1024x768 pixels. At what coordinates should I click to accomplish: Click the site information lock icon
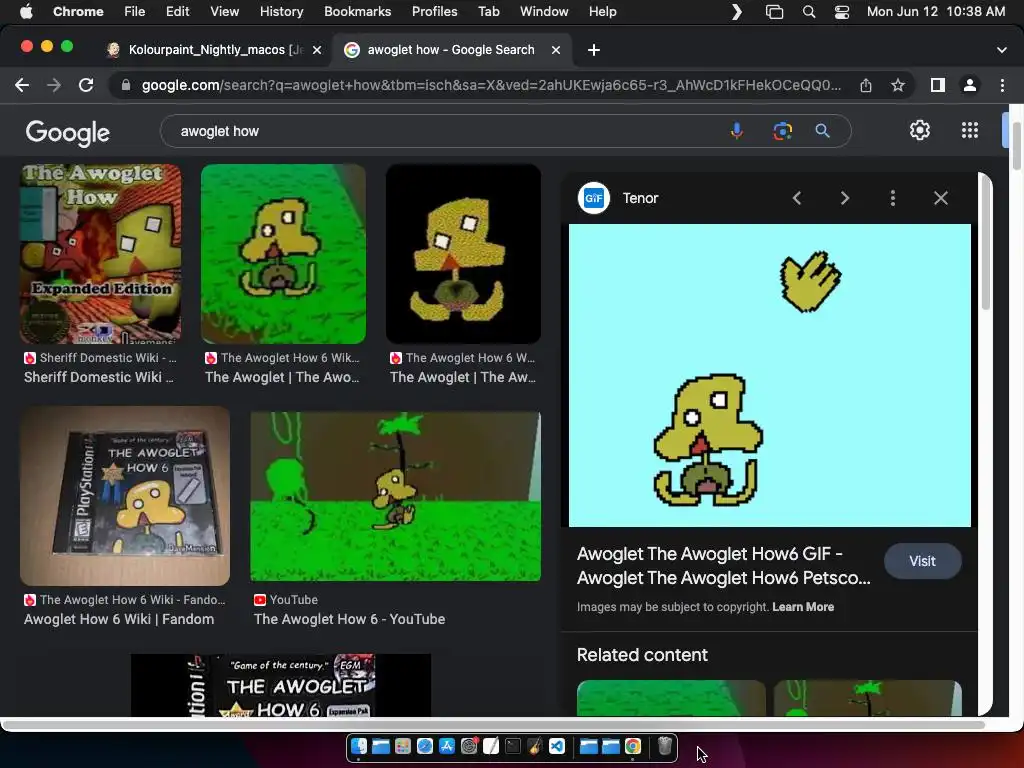click(x=126, y=85)
